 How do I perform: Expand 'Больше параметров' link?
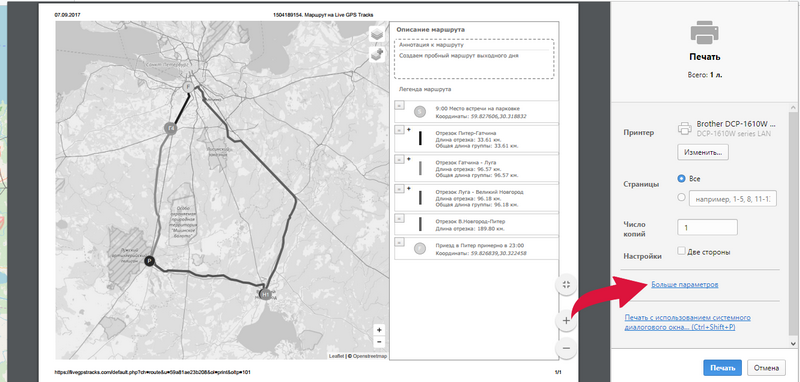click(685, 285)
